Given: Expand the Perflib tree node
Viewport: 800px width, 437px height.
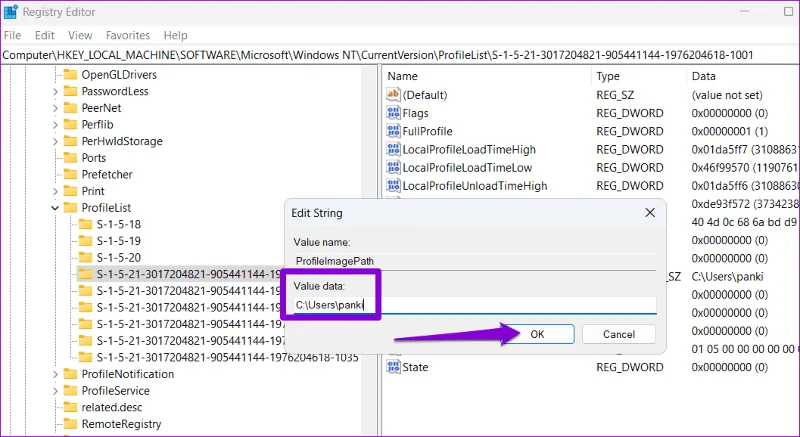Looking at the screenshot, I should coord(55,125).
